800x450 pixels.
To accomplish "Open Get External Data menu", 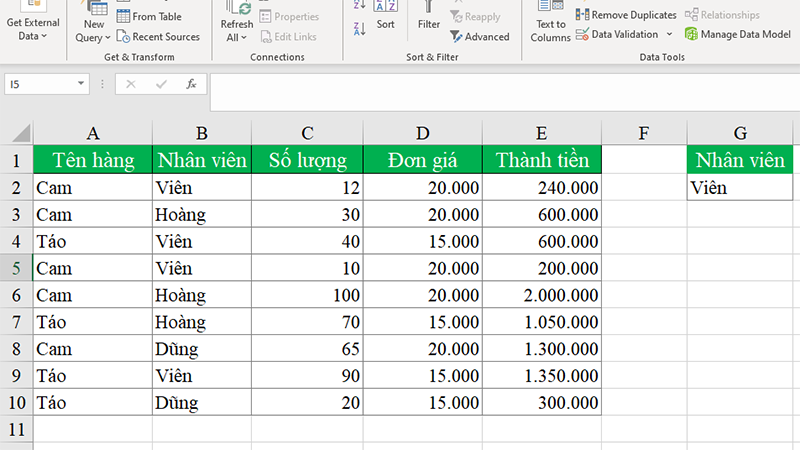I will coord(33,23).
